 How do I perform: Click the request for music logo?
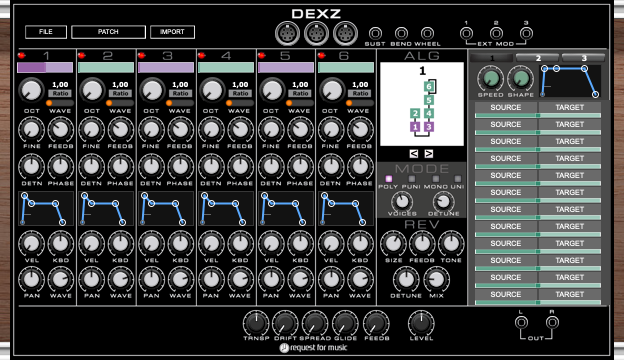pos(313,348)
